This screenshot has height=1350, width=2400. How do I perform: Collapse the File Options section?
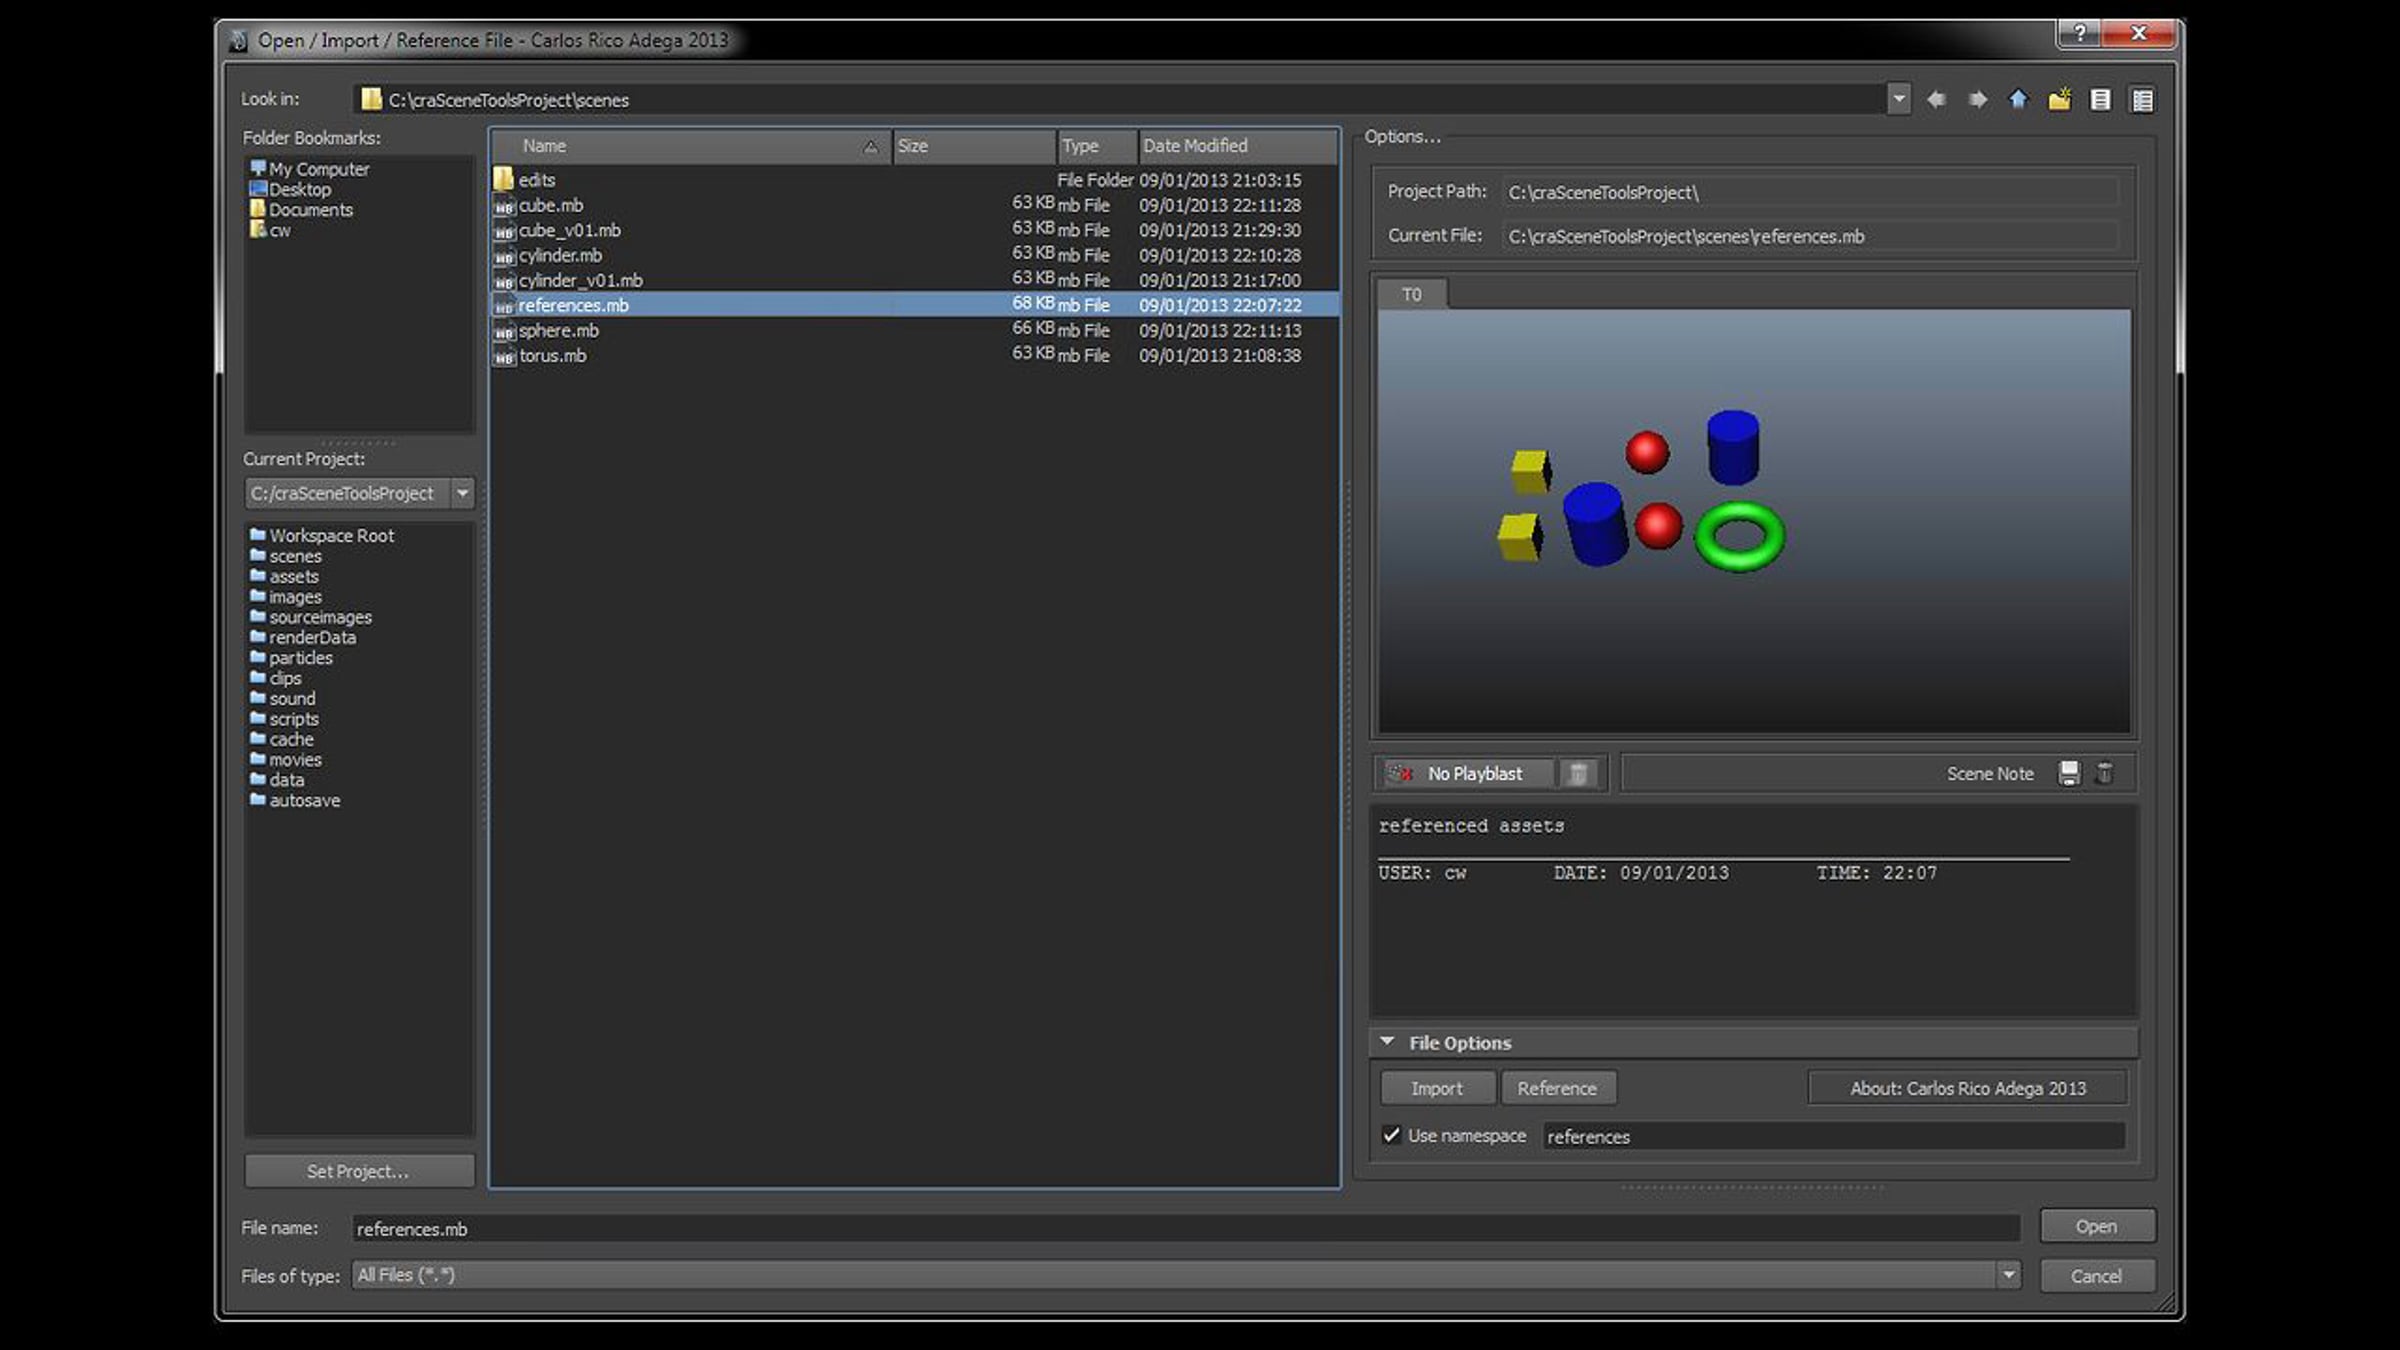click(1387, 1042)
